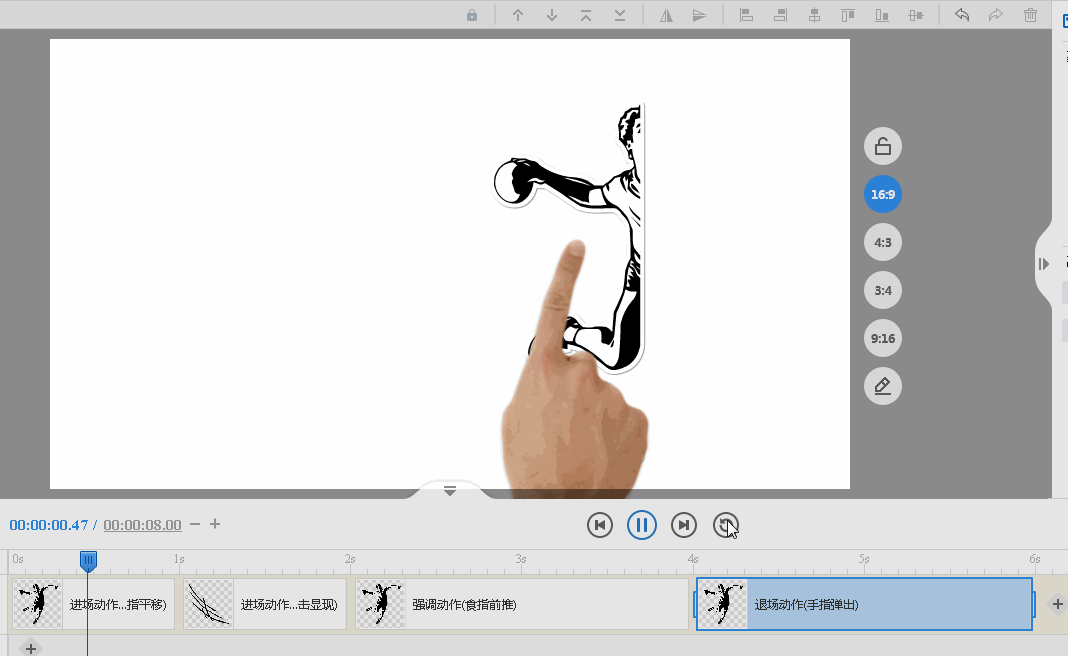
Task: Keep the 16:9 aspect ratio selected
Action: pyautogui.click(x=882, y=194)
